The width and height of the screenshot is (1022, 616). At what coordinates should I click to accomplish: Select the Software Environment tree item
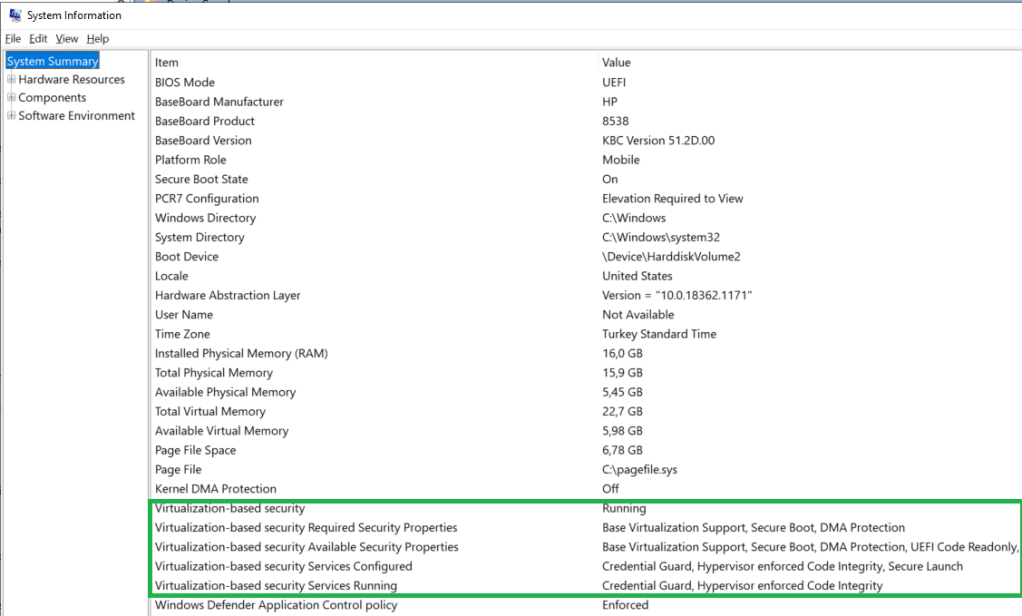[x=76, y=116]
